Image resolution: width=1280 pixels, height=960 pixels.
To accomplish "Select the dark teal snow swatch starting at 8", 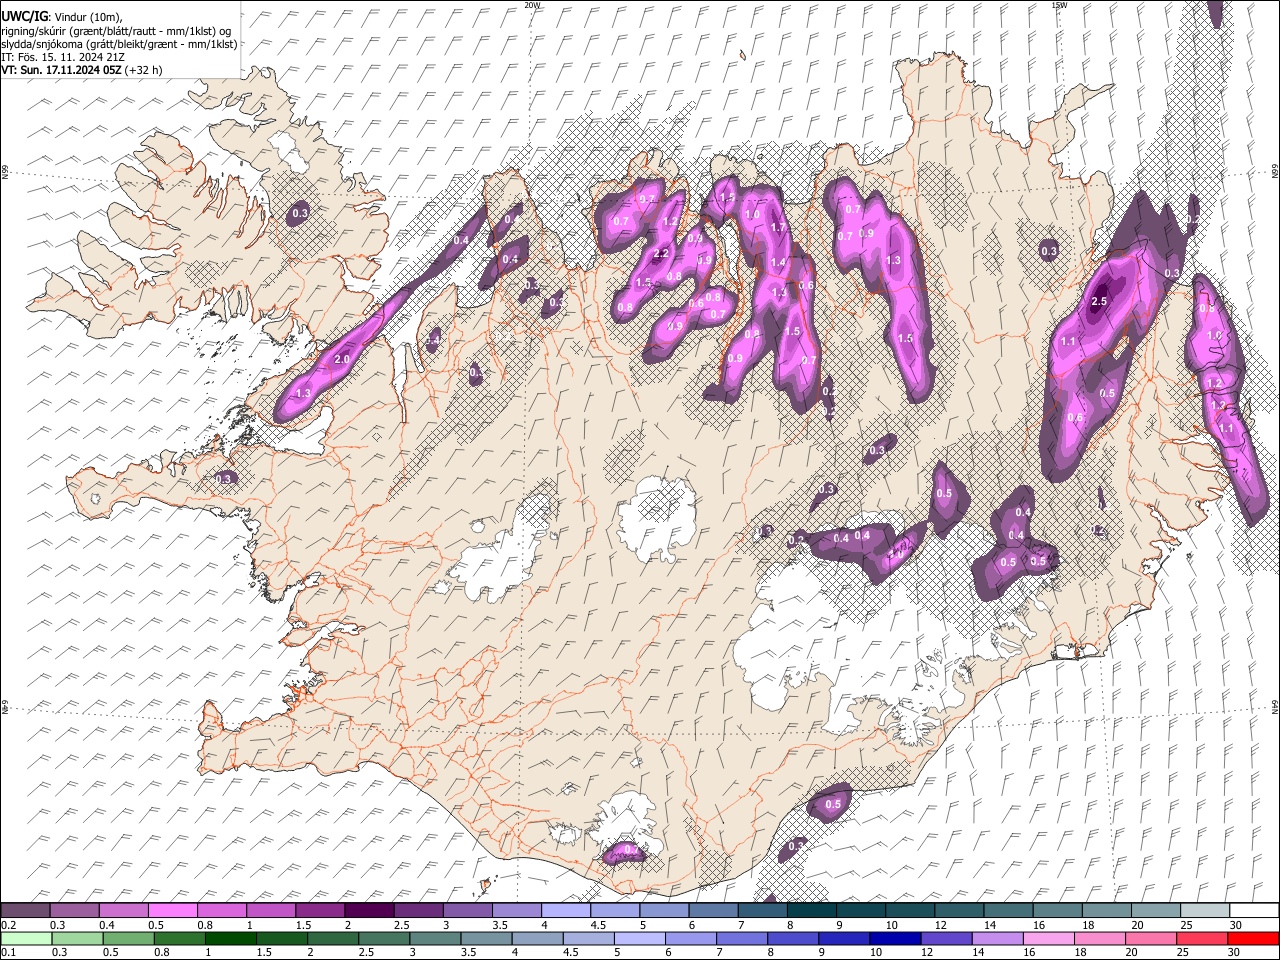I will (811, 910).
